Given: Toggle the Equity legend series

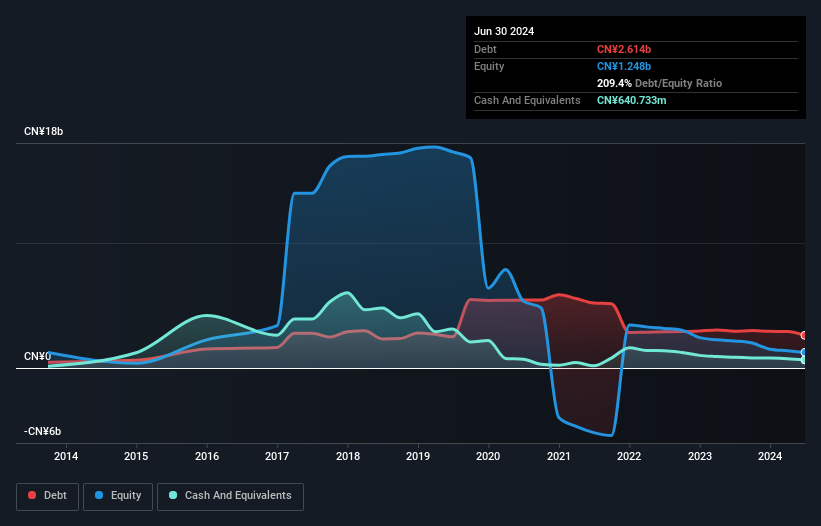Looking at the screenshot, I should point(118,495).
